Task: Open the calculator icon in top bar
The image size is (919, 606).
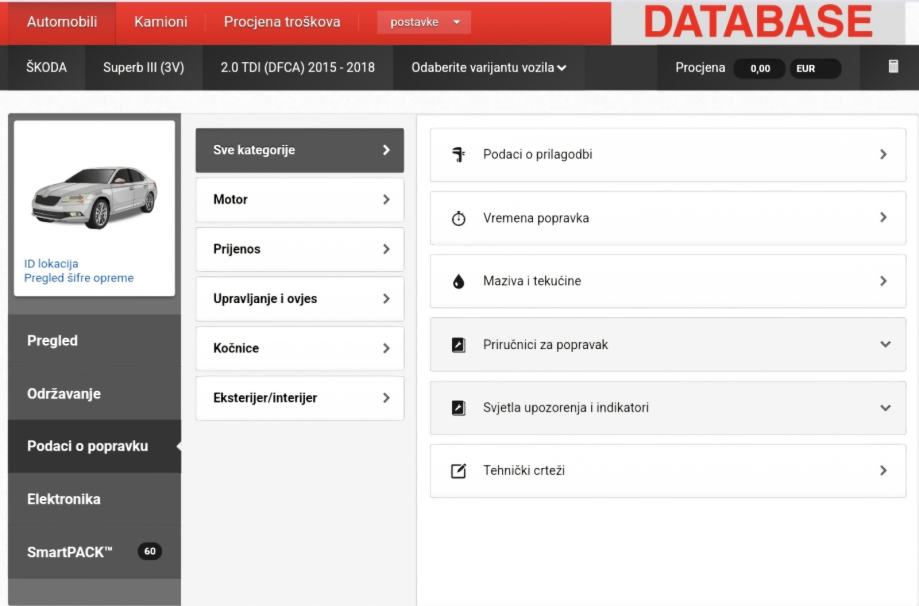Action: (x=893, y=67)
